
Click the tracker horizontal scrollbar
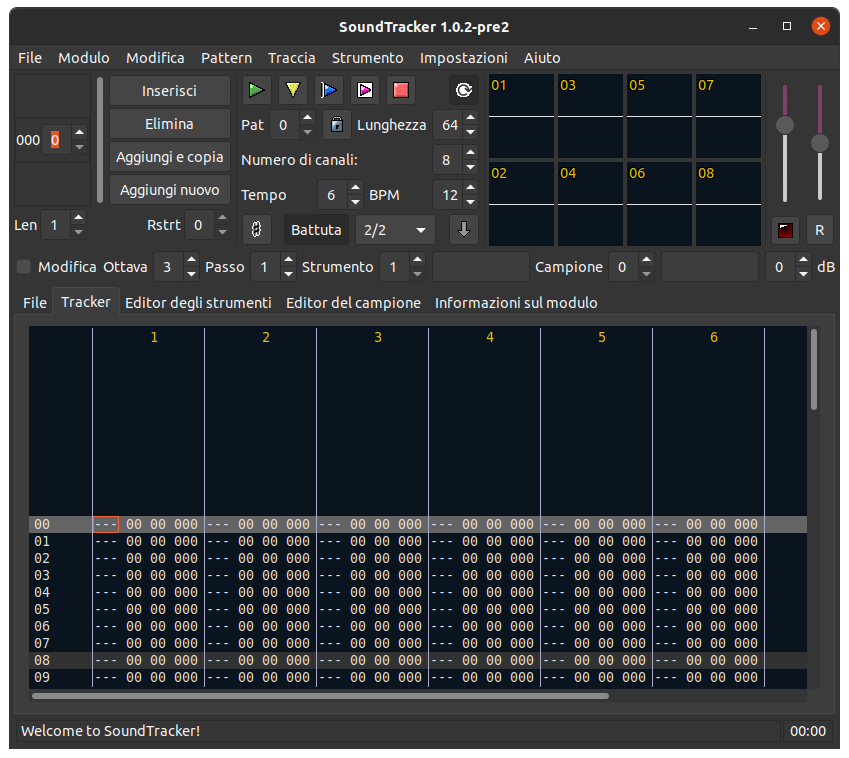[x=320, y=696]
